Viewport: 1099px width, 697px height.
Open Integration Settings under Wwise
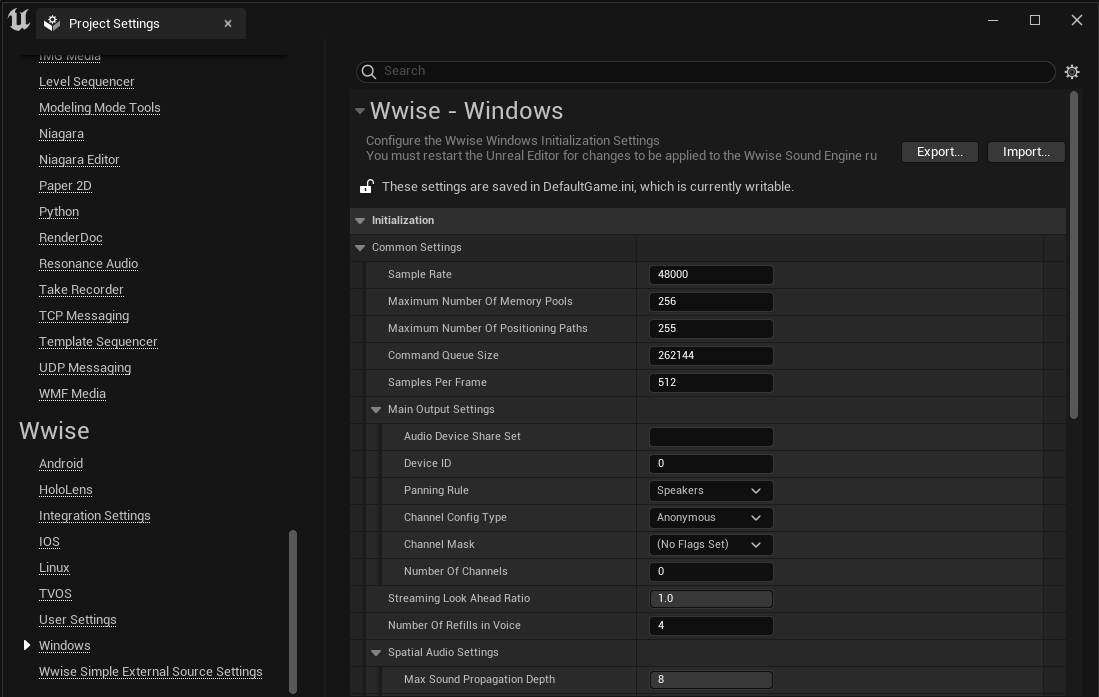(95, 516)
